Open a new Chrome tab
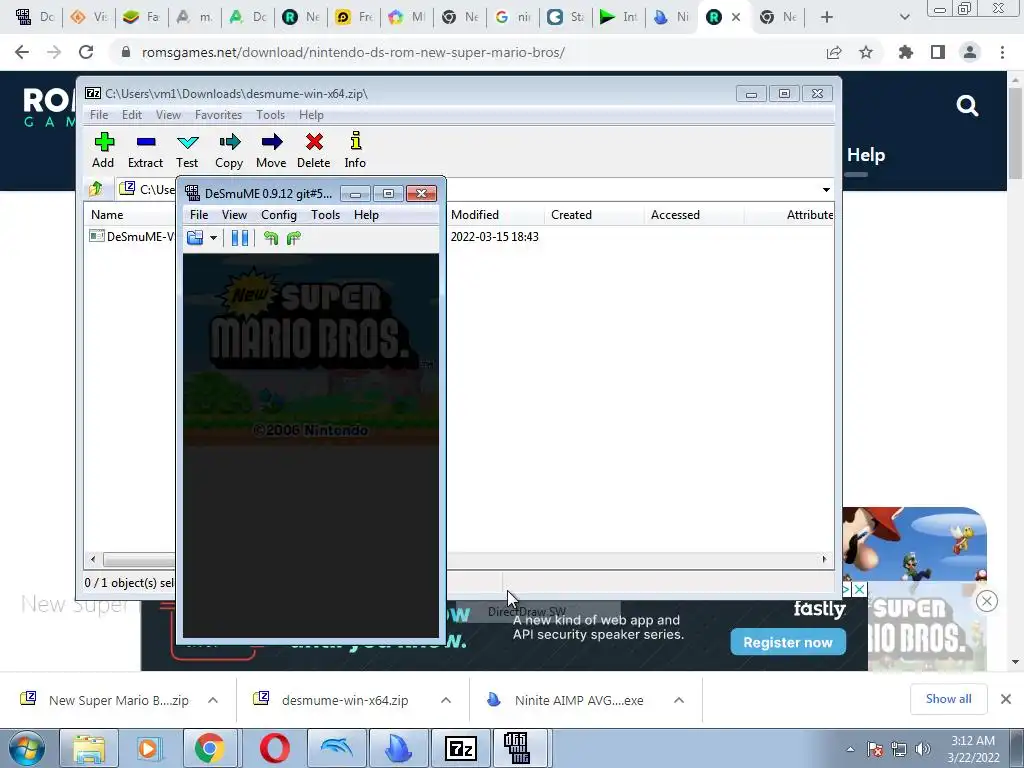Viewport: 1024px width, 768px height. (827, 17)
